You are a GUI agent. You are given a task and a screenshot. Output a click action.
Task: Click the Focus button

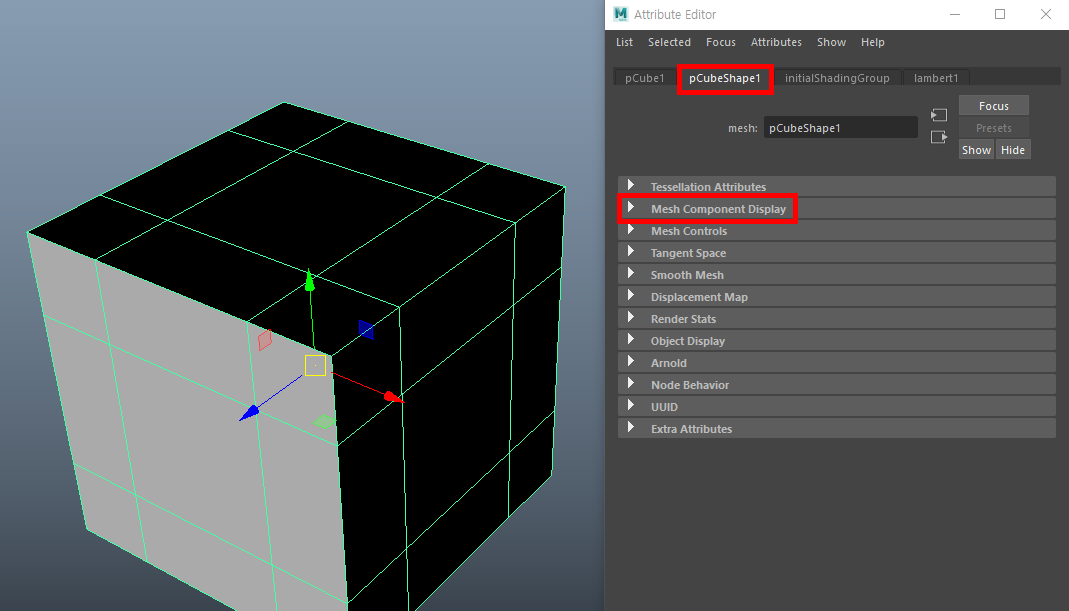(993, 106)
